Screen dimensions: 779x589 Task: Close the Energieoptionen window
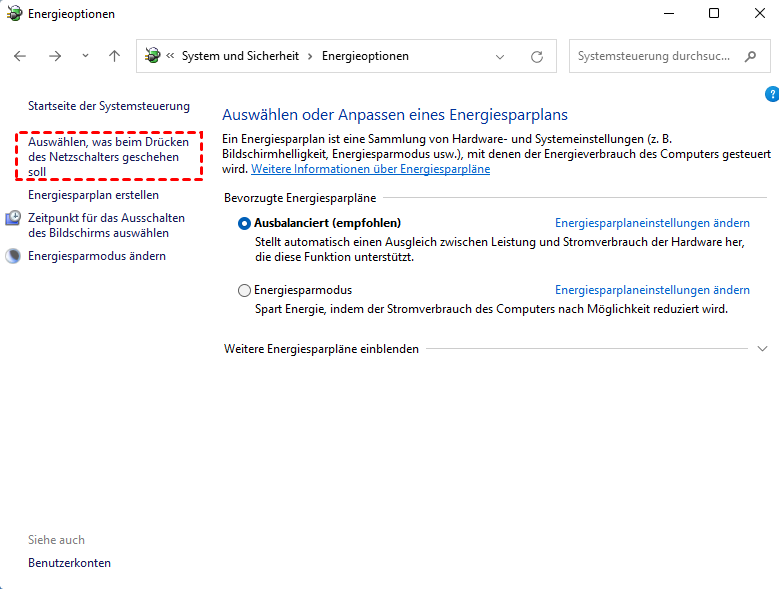[x=760, y=13]
